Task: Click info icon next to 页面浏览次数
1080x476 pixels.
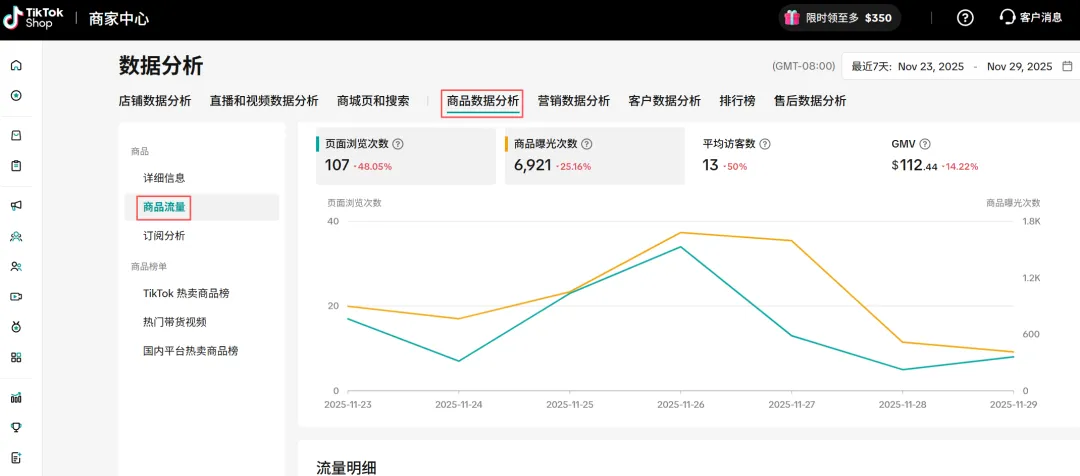Action: click(x=398, y=144)
